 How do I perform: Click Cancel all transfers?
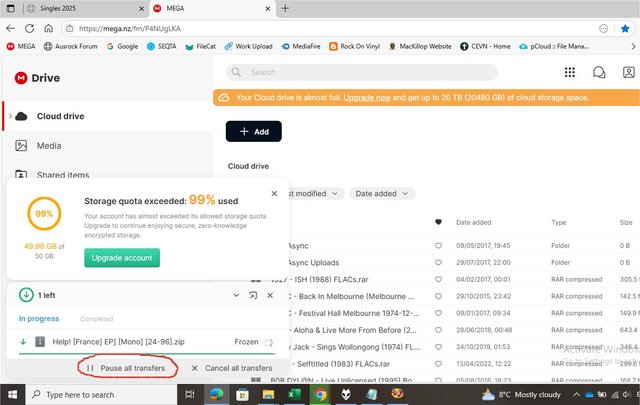(x=232, y=368)
